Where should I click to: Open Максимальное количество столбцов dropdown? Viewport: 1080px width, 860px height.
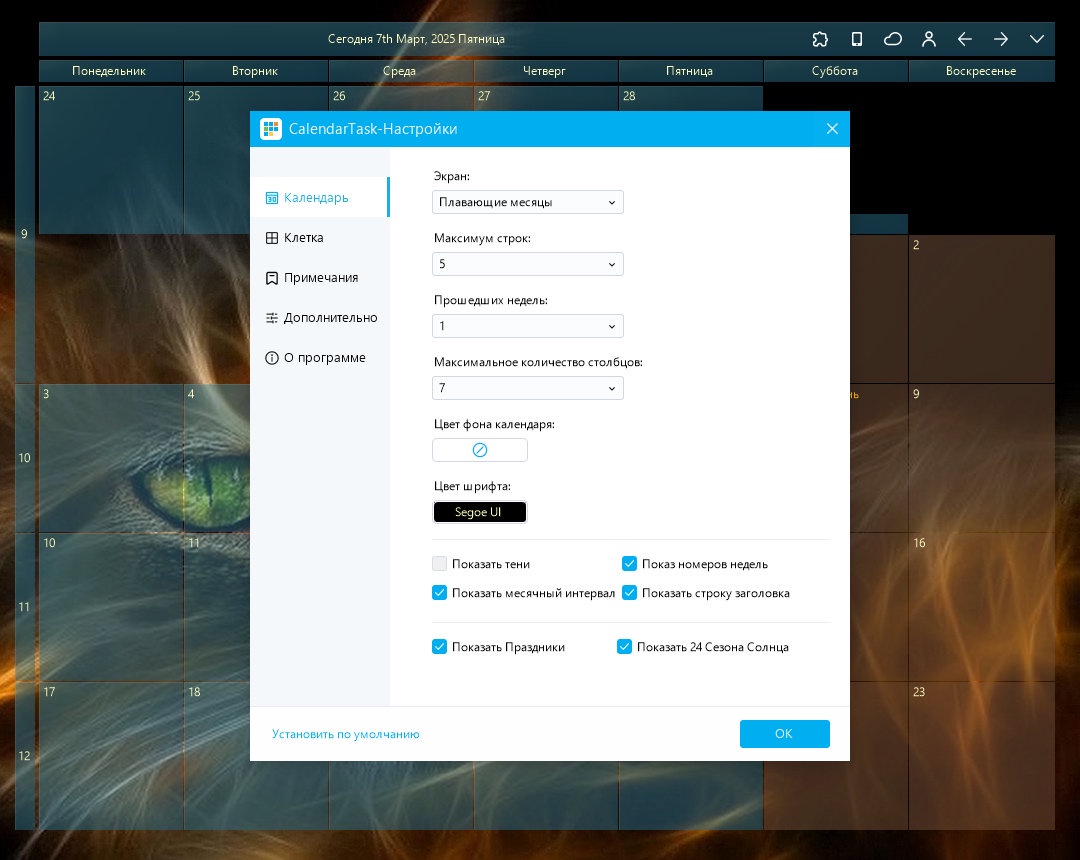click(528, 388)
